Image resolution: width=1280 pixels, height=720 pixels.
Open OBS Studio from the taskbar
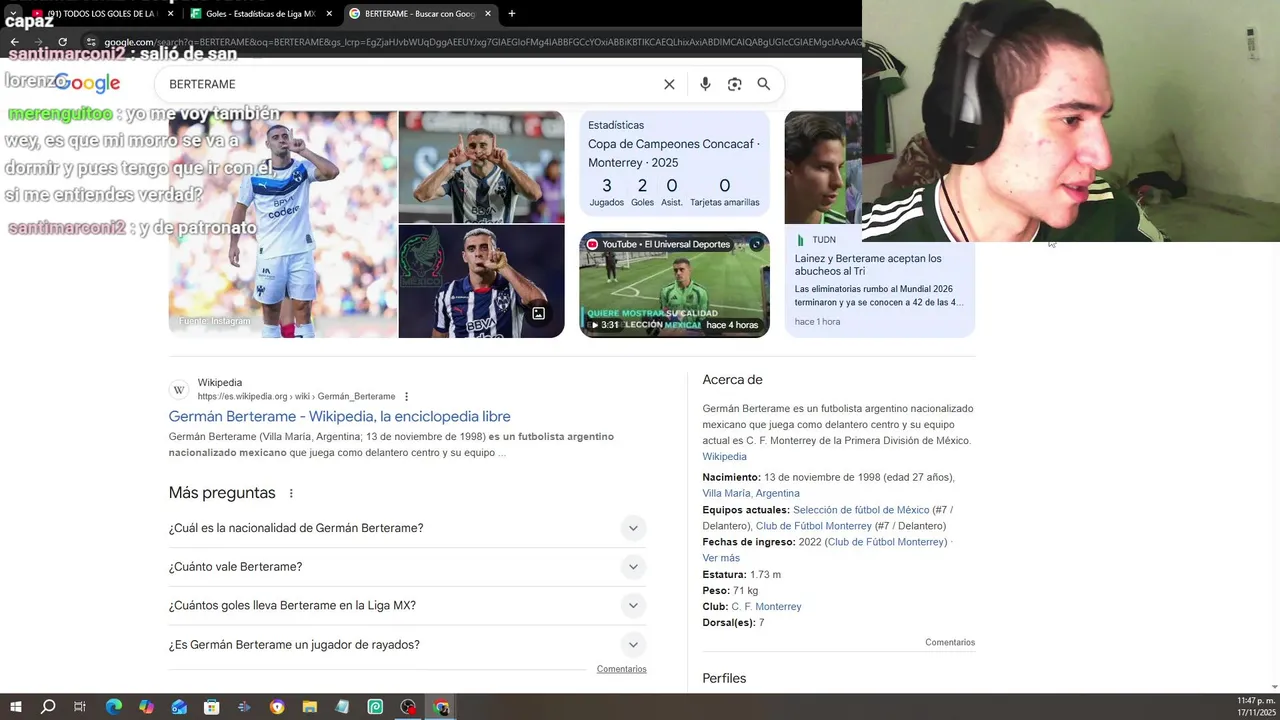[408, 707]
